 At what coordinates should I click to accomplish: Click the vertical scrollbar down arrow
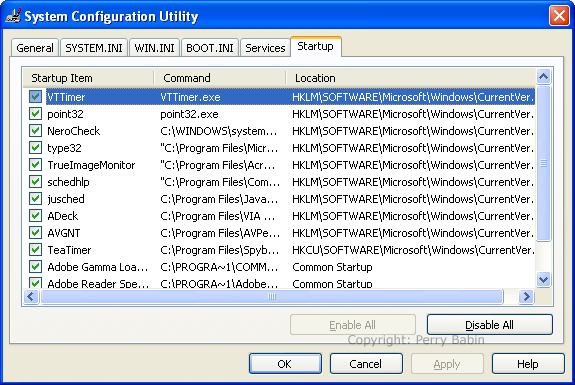click(543, 279)
